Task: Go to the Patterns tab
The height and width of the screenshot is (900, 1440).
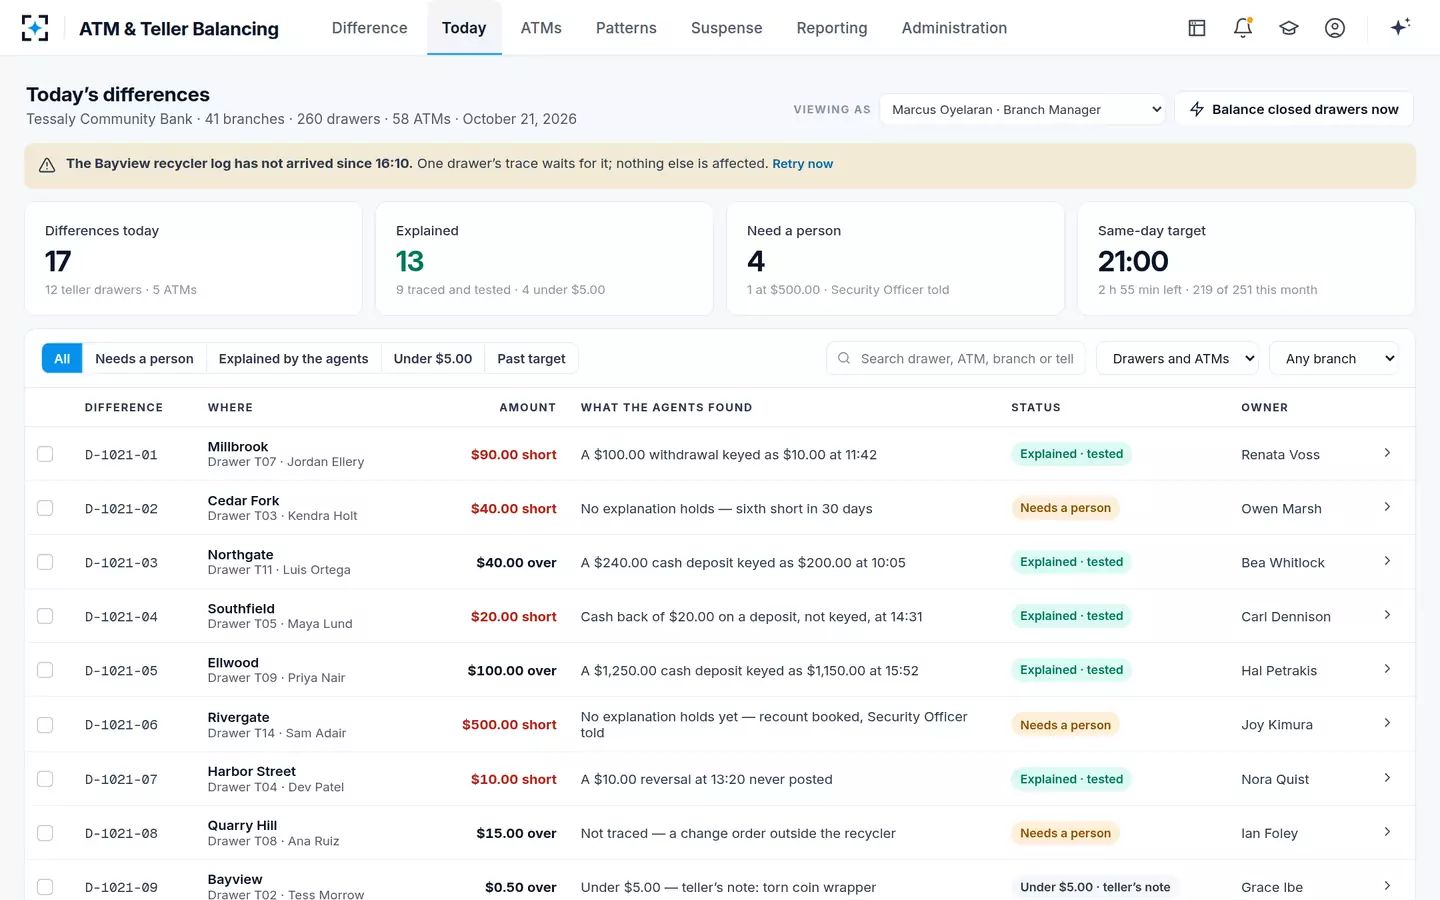Action: coord(626,28)
